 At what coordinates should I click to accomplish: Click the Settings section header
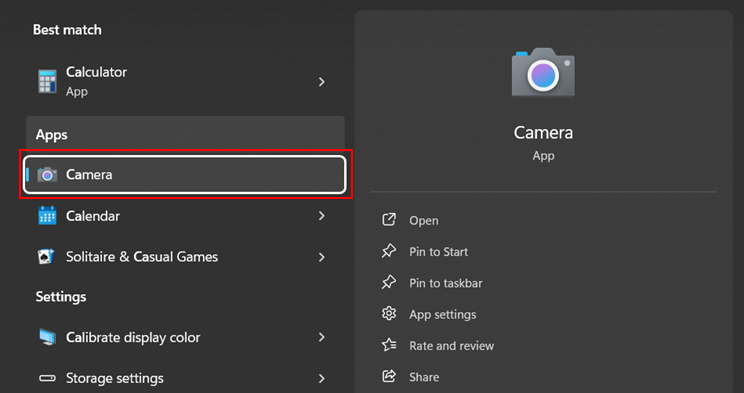(x=61, y=297)
